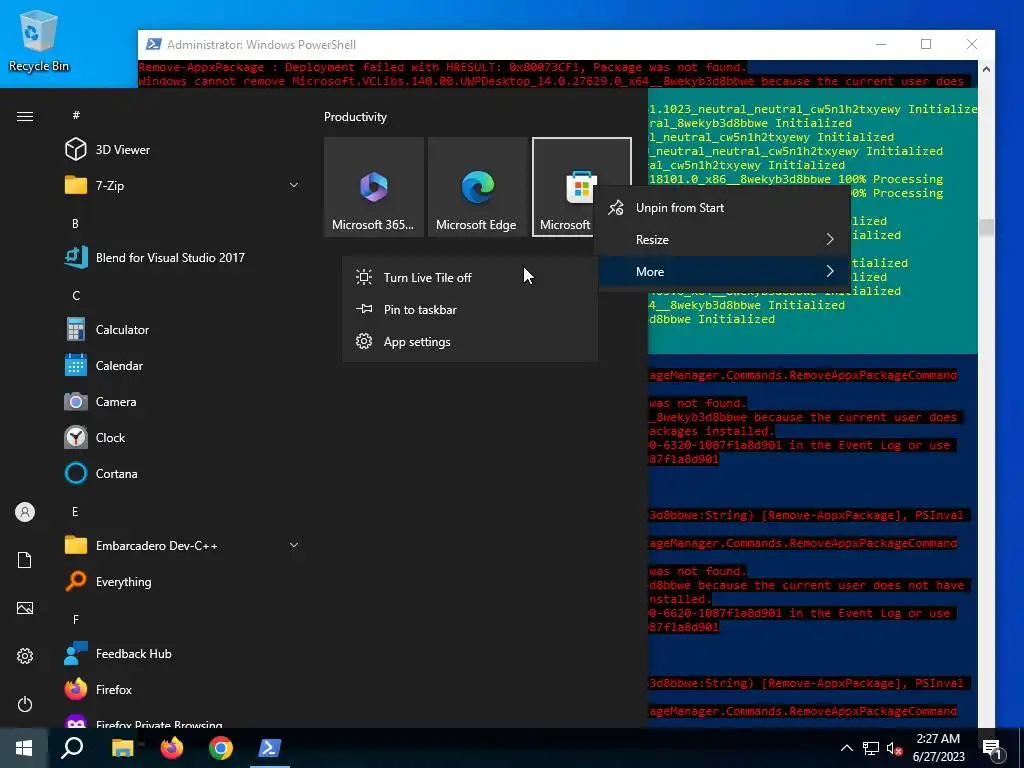This screenshot has height=768, width=1024.
Task: Show hidden tray icons
Action: 846,748
